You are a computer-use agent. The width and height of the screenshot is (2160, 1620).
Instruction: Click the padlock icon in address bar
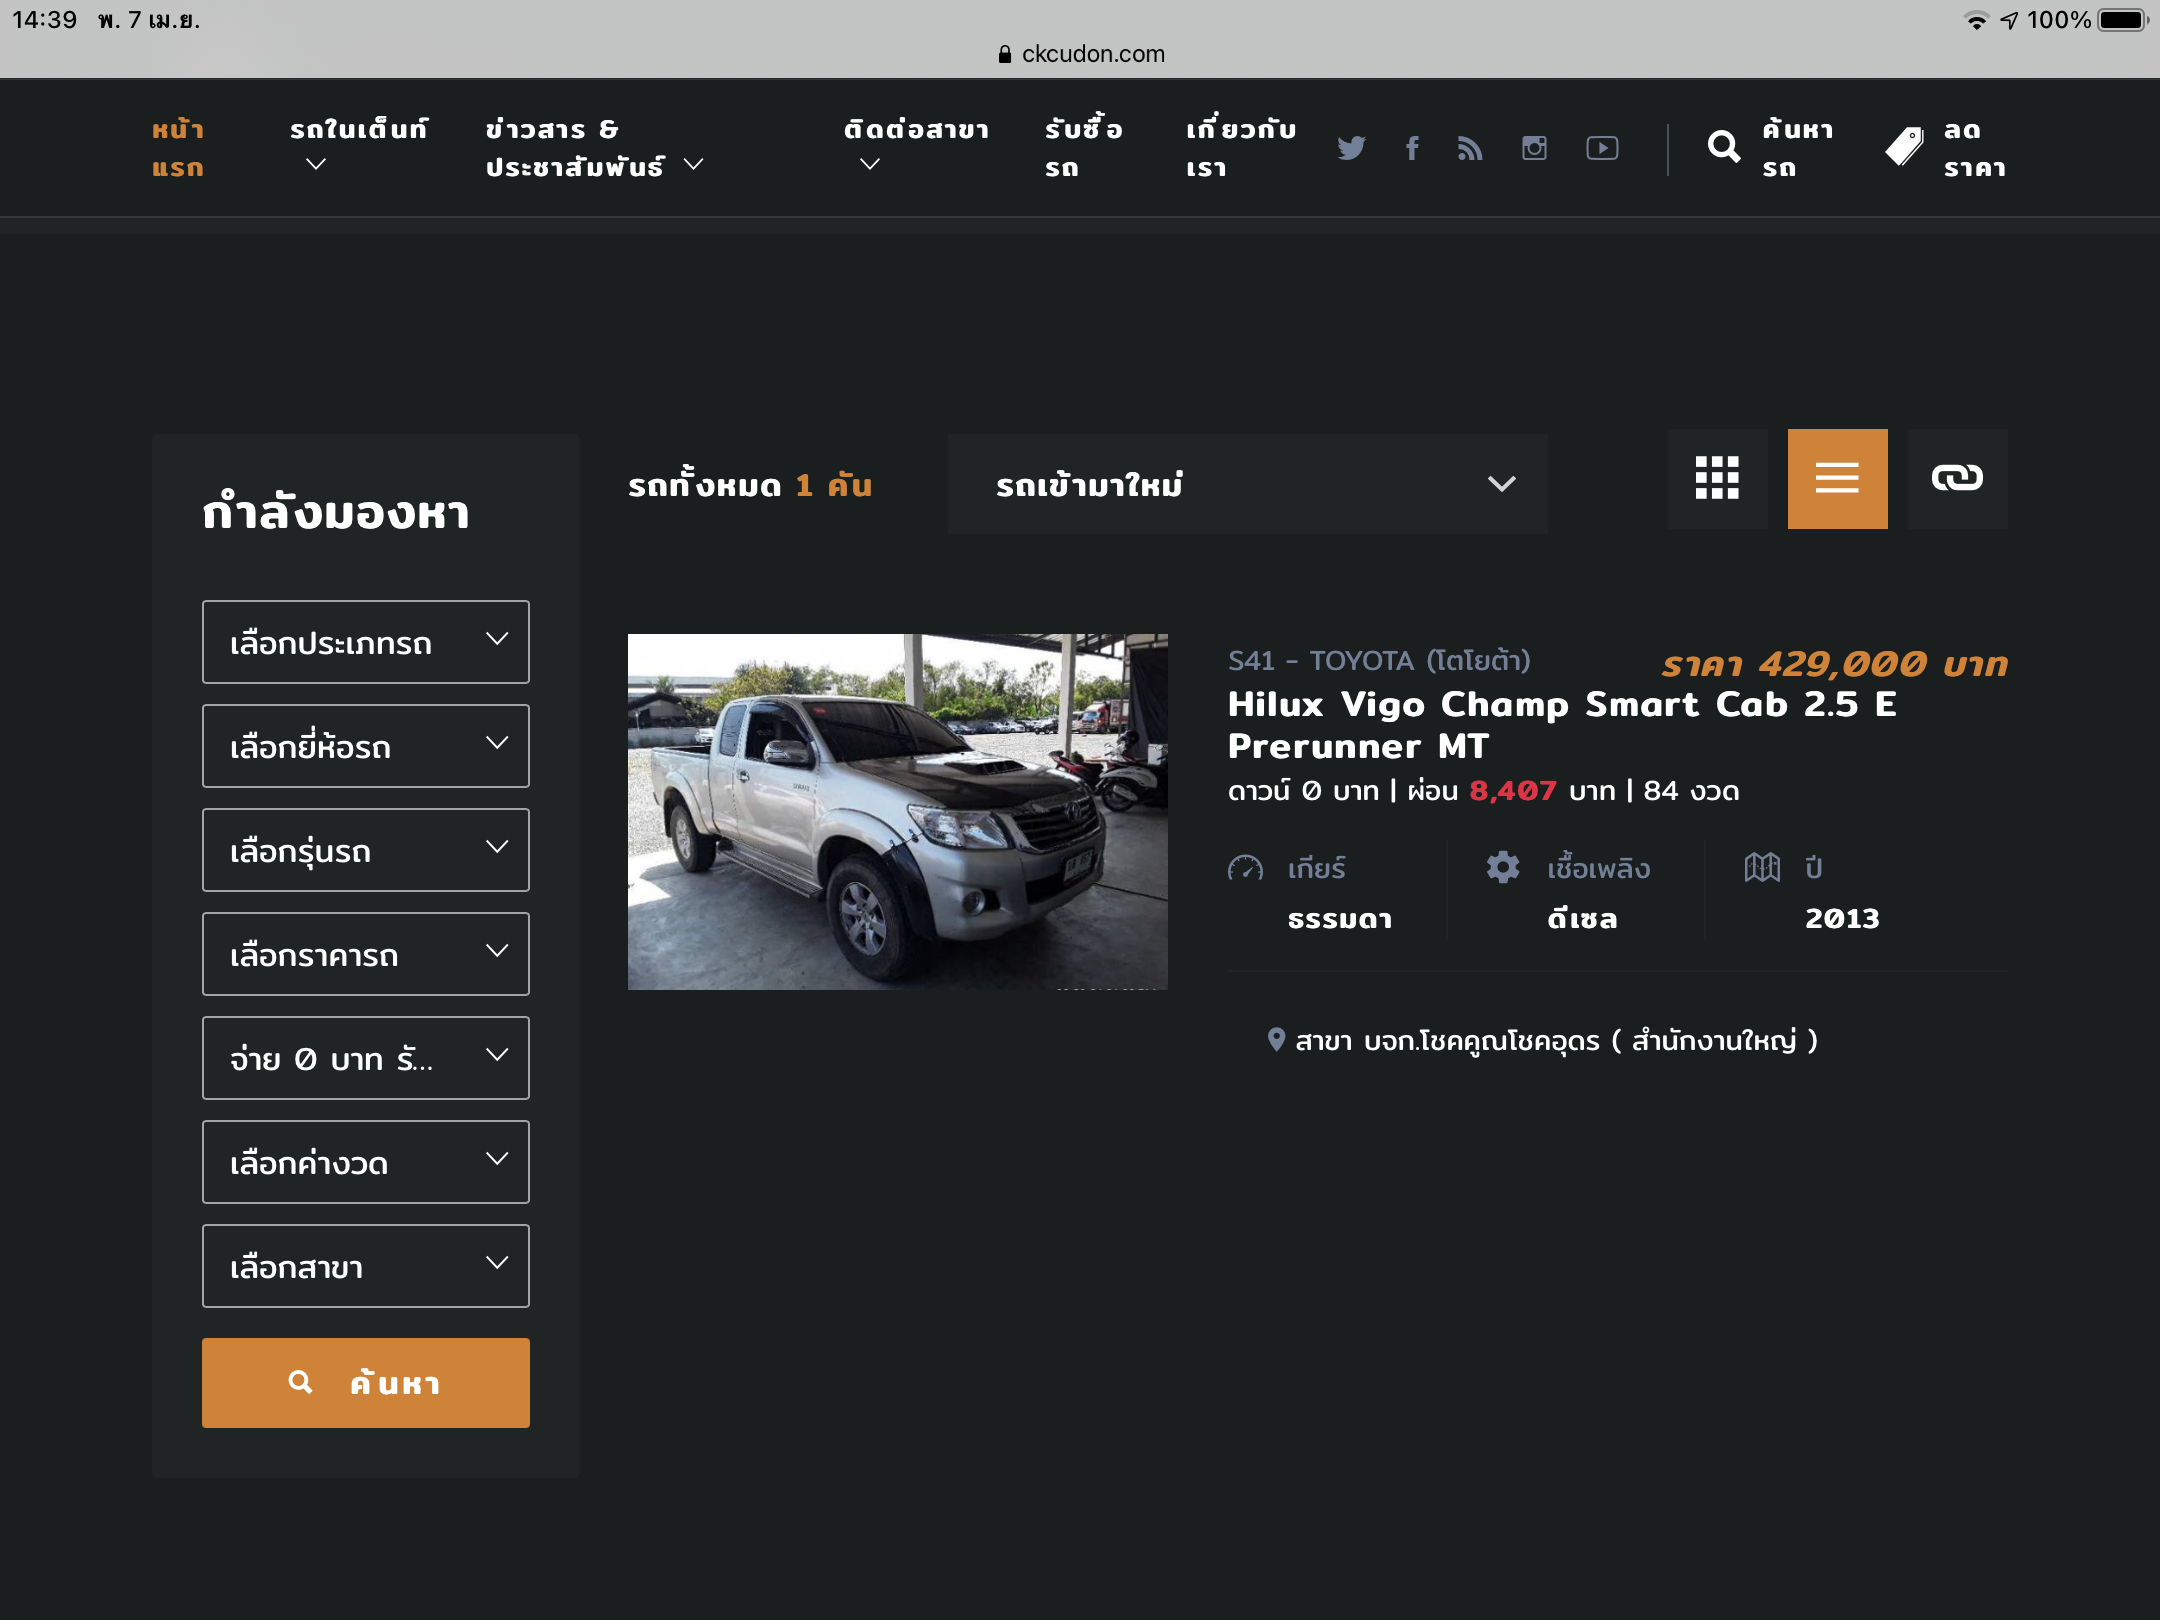[x=1005, y=54]
